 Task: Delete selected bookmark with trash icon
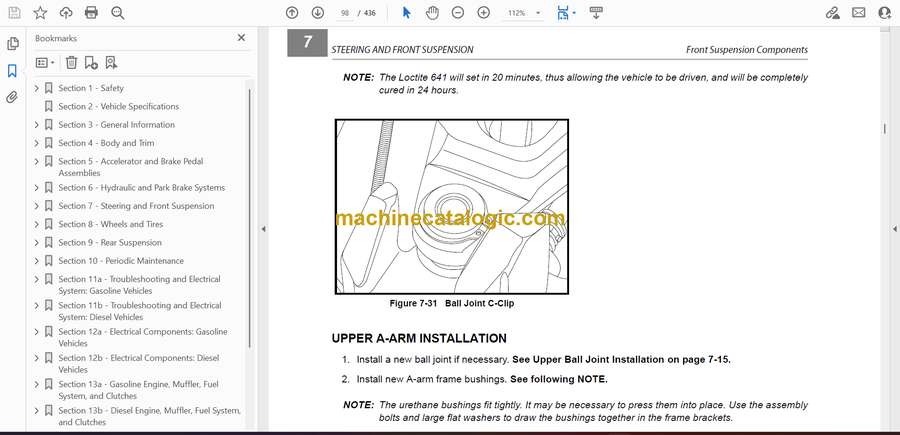(x=71, y=63)
